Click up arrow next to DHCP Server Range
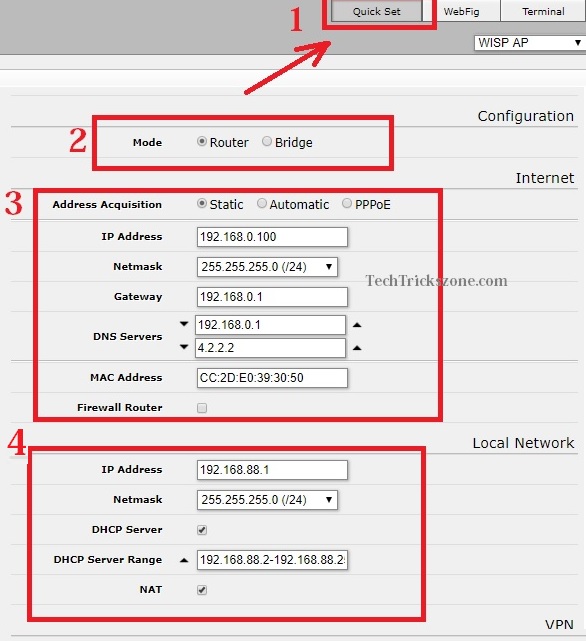 click(x=184, y=560)
